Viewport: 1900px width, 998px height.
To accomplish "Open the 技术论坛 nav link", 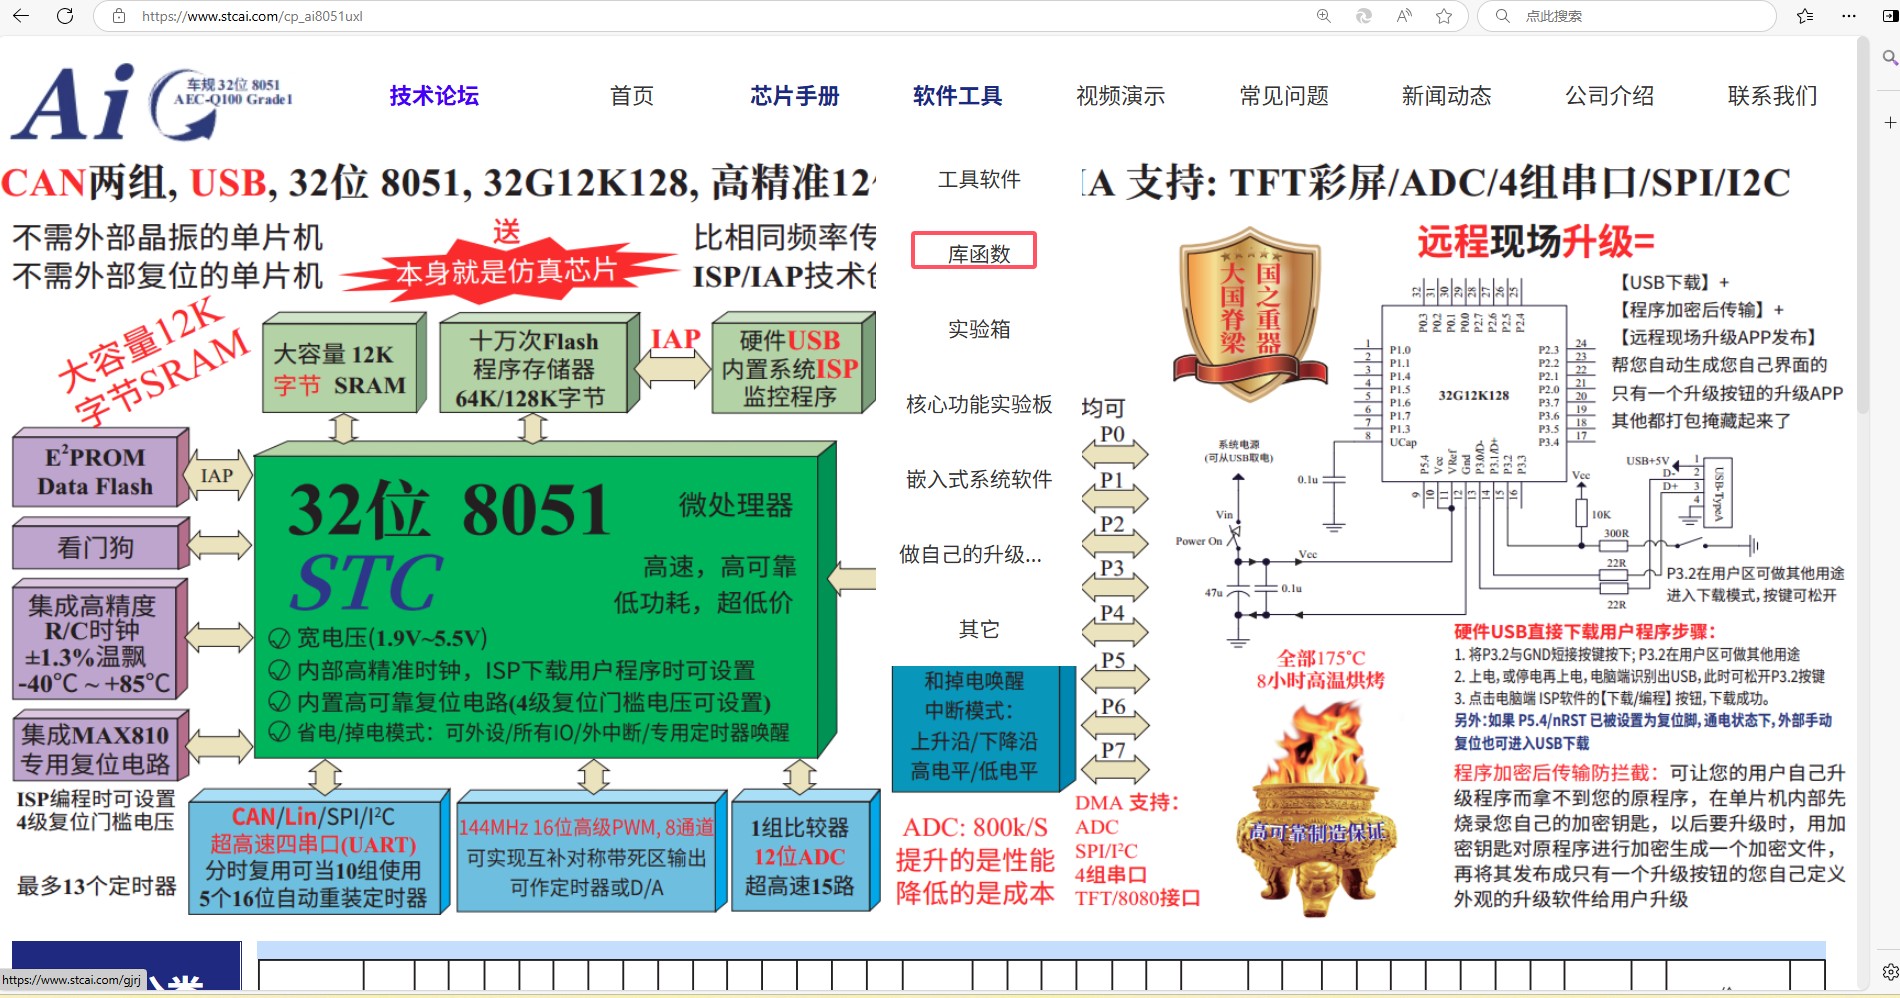I will (434, 96).
